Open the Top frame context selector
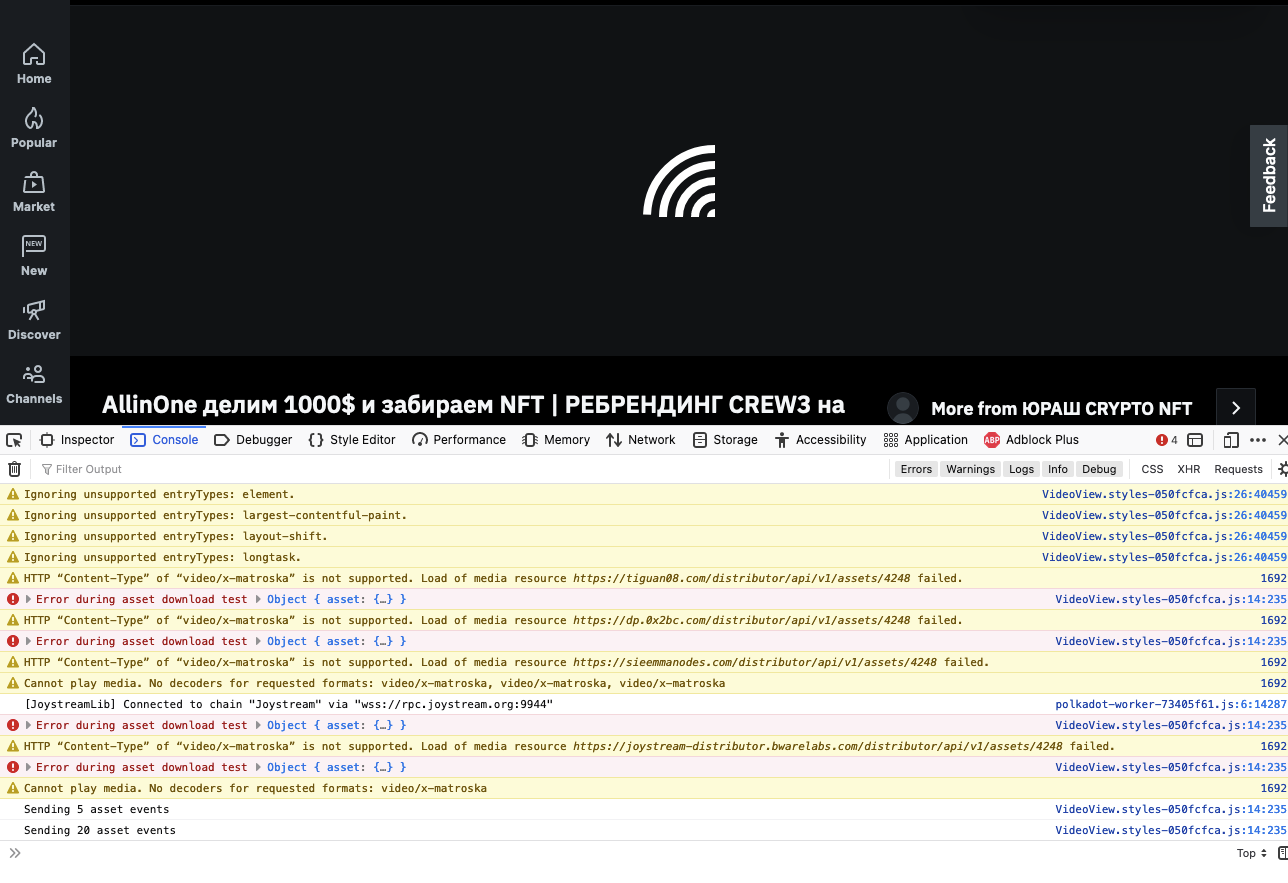Image resolution: width=1288 pixels, height=883 pixels. (x=1251, y=853)
